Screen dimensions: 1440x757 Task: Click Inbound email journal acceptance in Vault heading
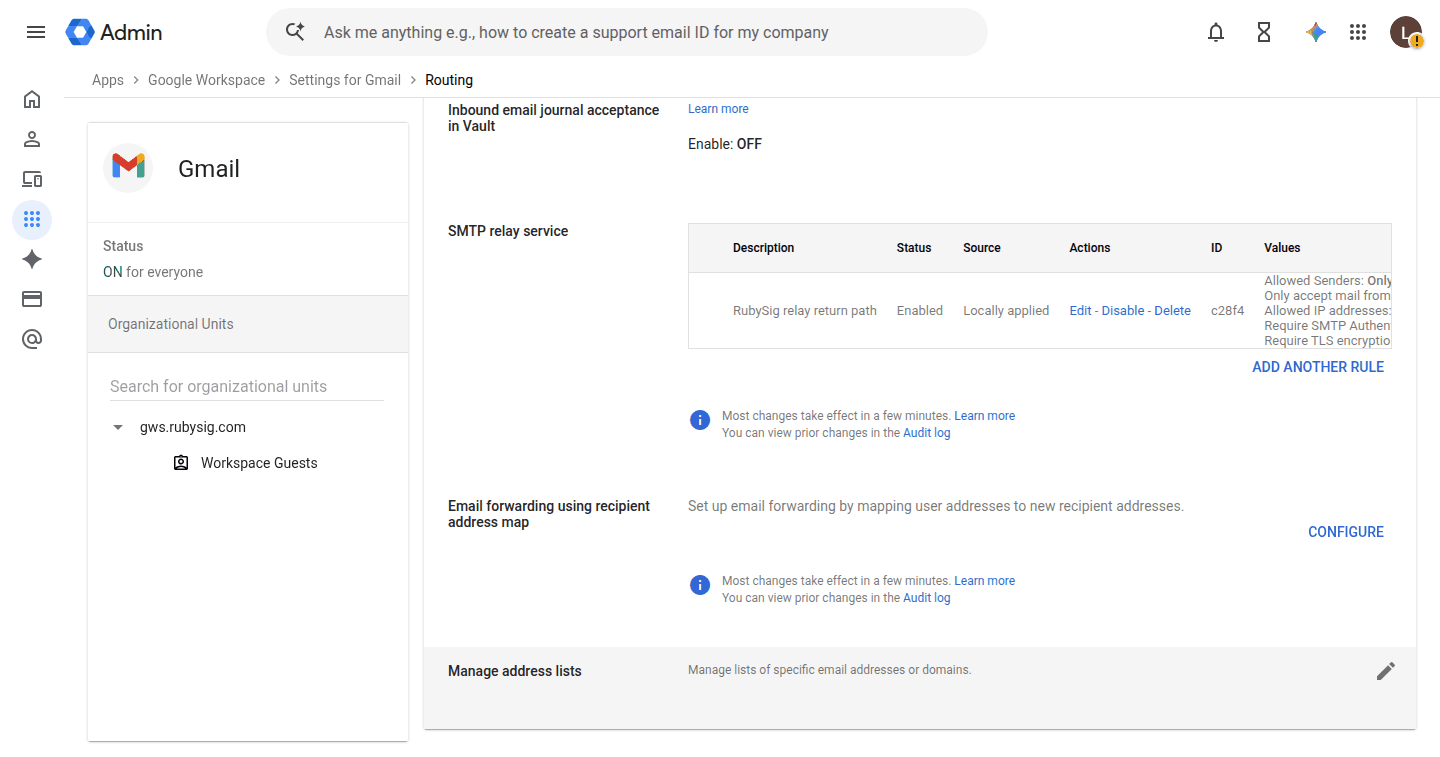(x=554, y=118)
